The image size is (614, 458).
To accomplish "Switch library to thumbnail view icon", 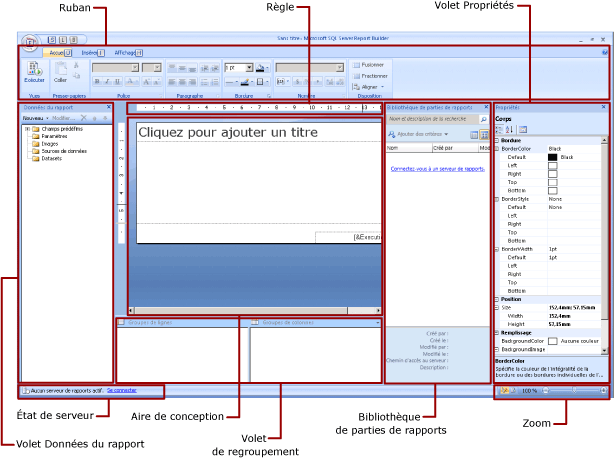I will point(485,135).
